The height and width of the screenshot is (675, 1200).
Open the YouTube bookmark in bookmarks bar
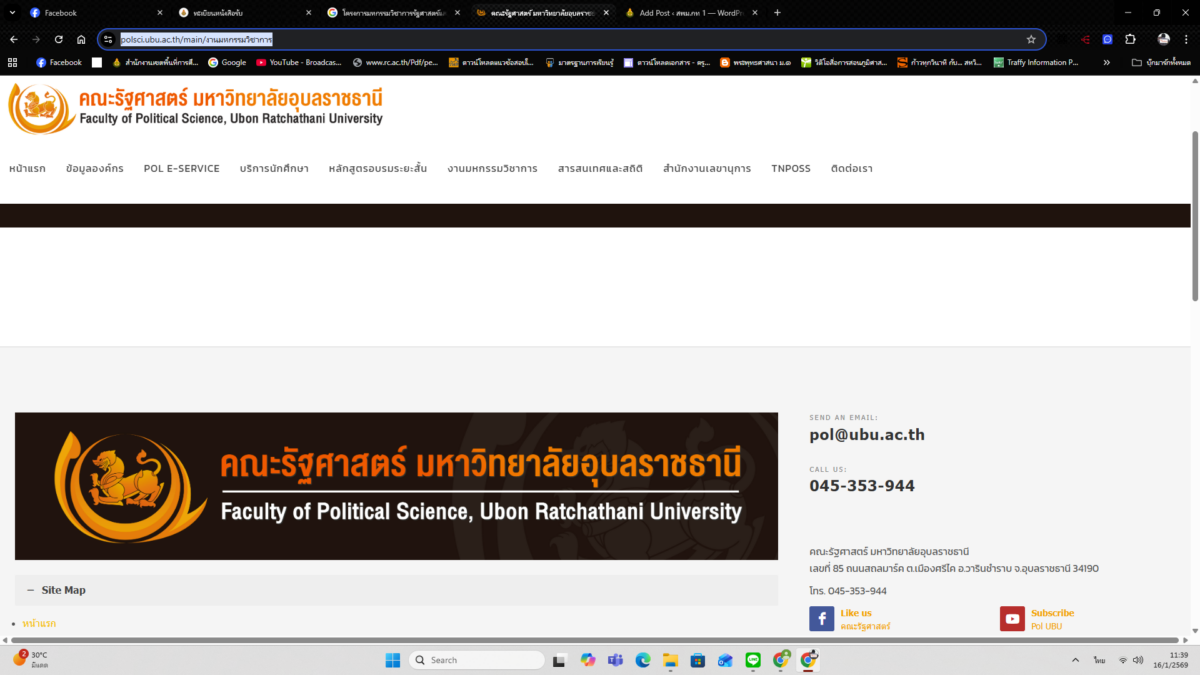(x=299, y=62)
